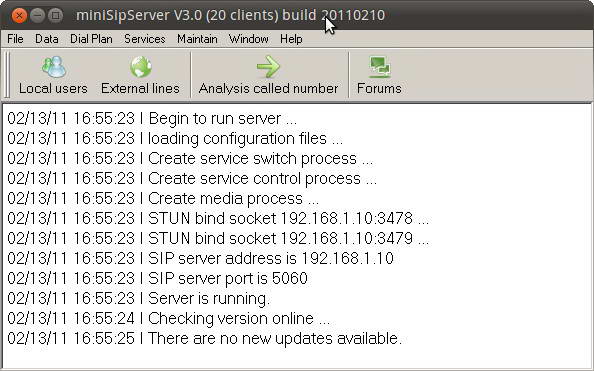Image resolution: width=594 pixels, height=371 pixels.
Task: Click the toolbar drag handle
Action: [7, 75]
